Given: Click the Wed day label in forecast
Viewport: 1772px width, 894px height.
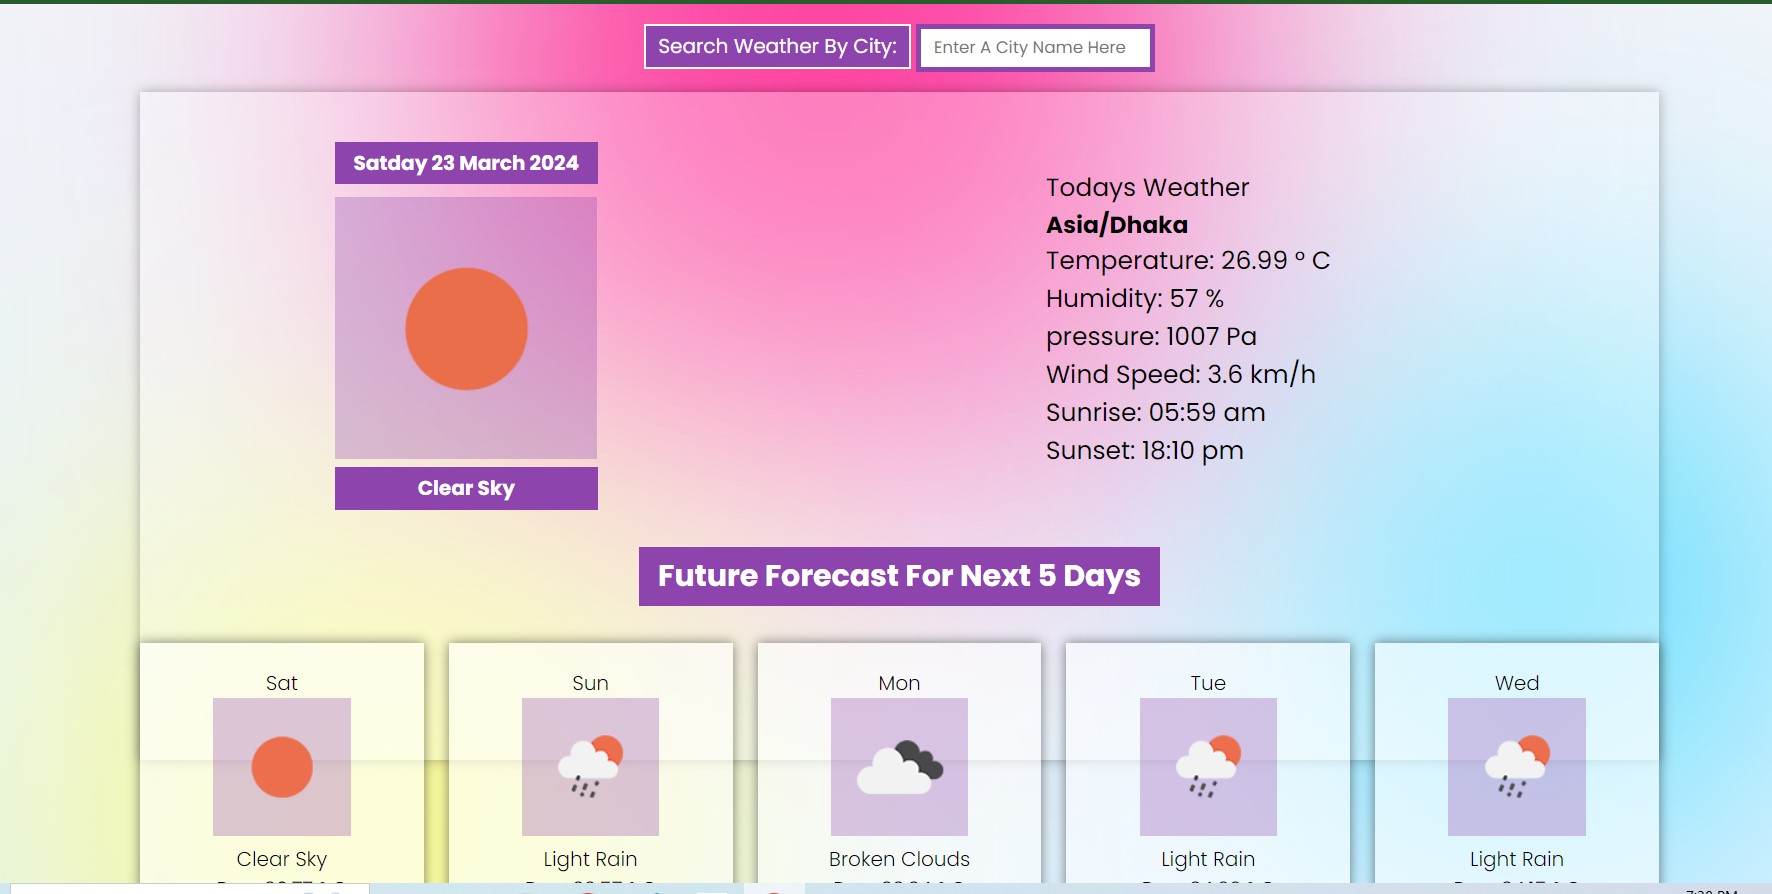Looking at the screenshot, I should coord(1516,683).
